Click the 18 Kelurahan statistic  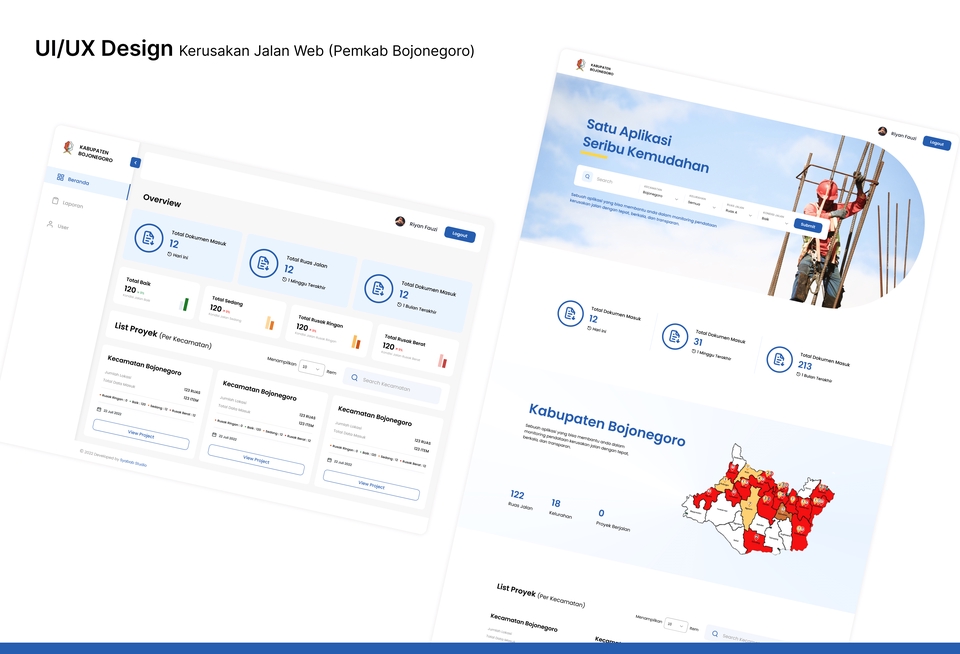[x=559, y=508]
